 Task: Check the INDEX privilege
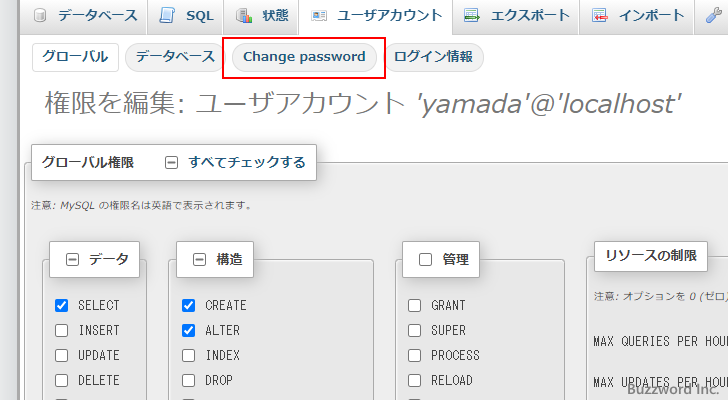click(x=188, y=355)
